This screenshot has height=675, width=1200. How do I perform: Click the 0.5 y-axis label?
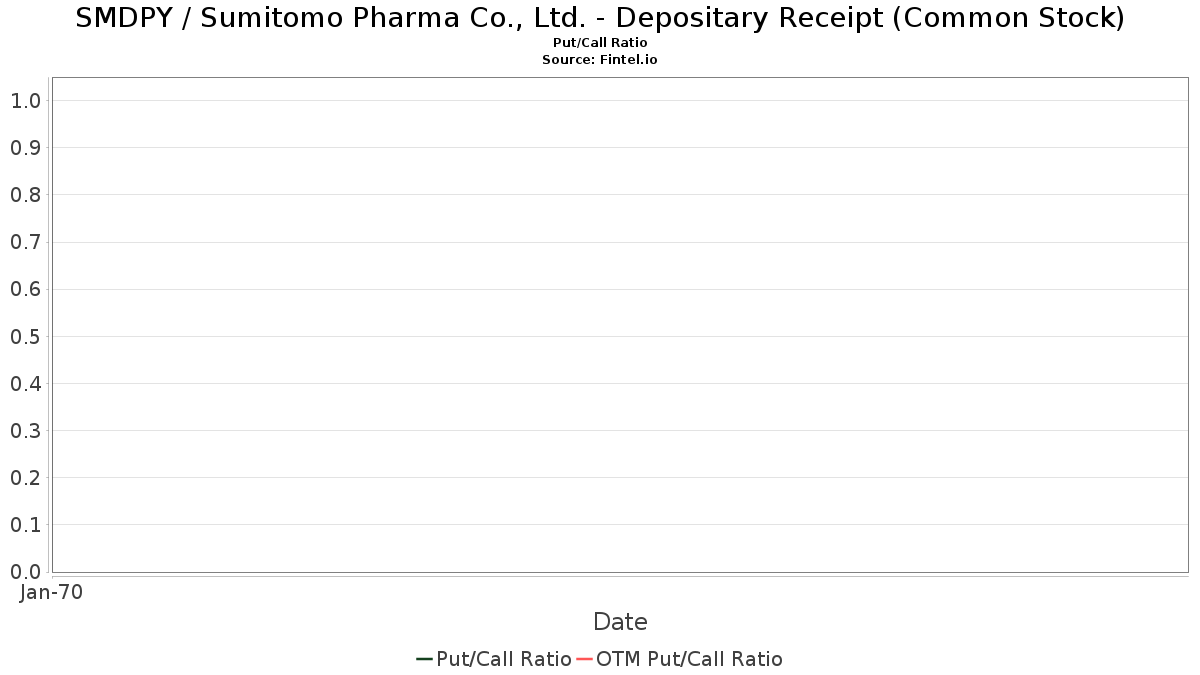point(25,336)
